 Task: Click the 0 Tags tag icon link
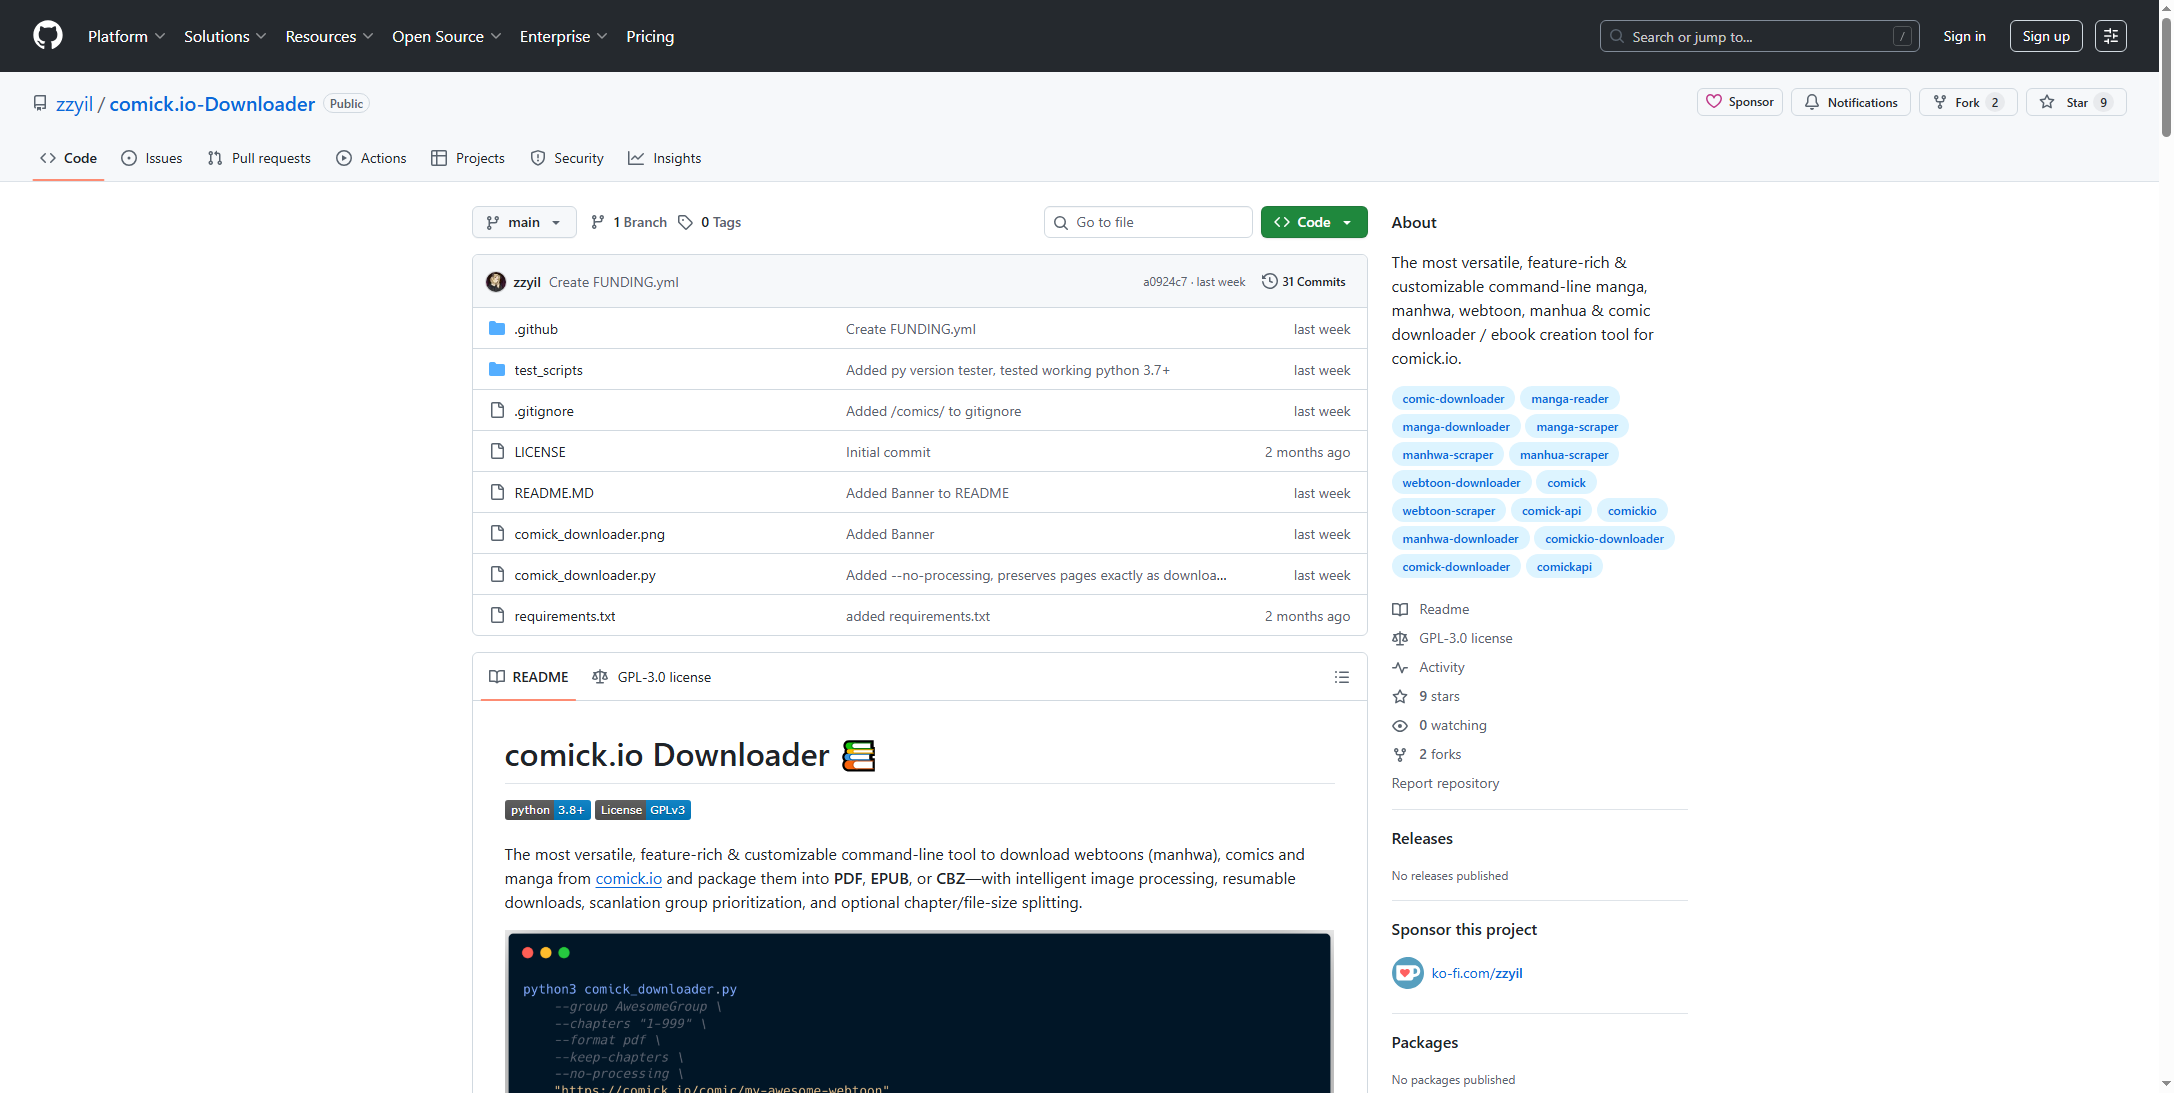coord(709,222)
